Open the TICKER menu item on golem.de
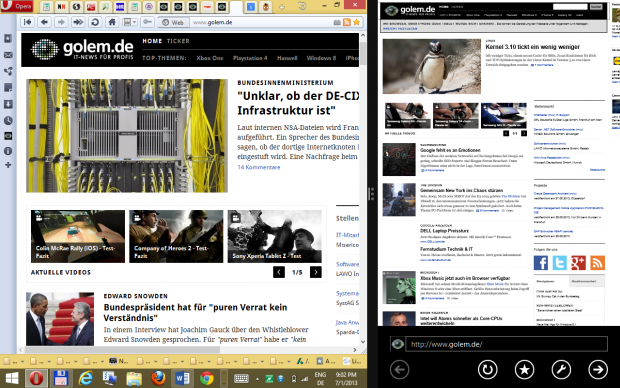Image resolution: width=620 pixels, height=388 pixels. [178, 41]
